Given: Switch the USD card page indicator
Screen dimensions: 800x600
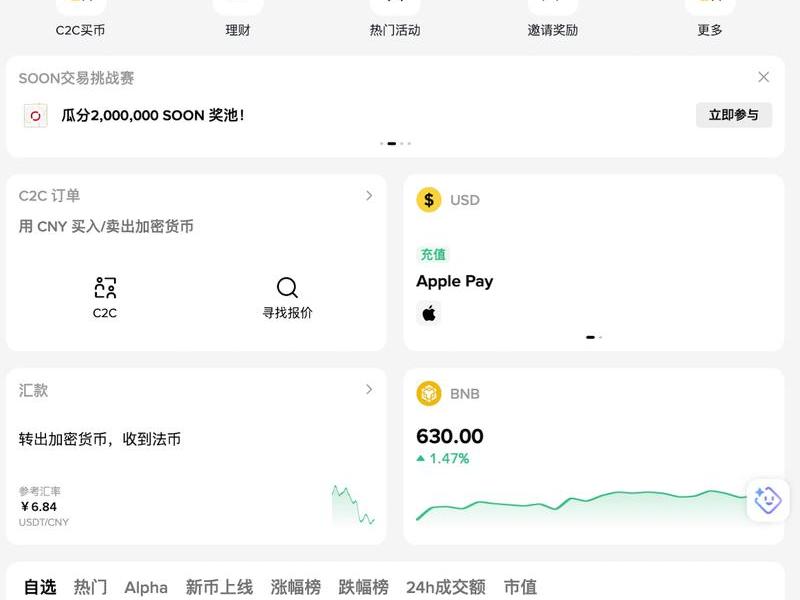Looking at the screenshot, I should point(594,337).
